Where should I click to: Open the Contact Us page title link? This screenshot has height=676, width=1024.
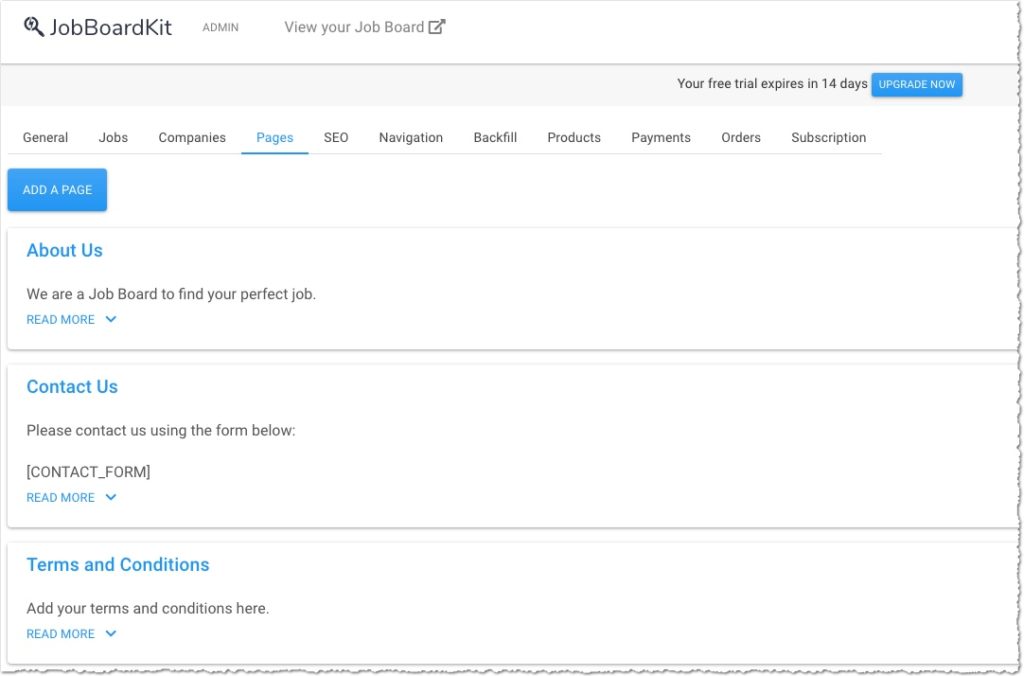point(72,387)
